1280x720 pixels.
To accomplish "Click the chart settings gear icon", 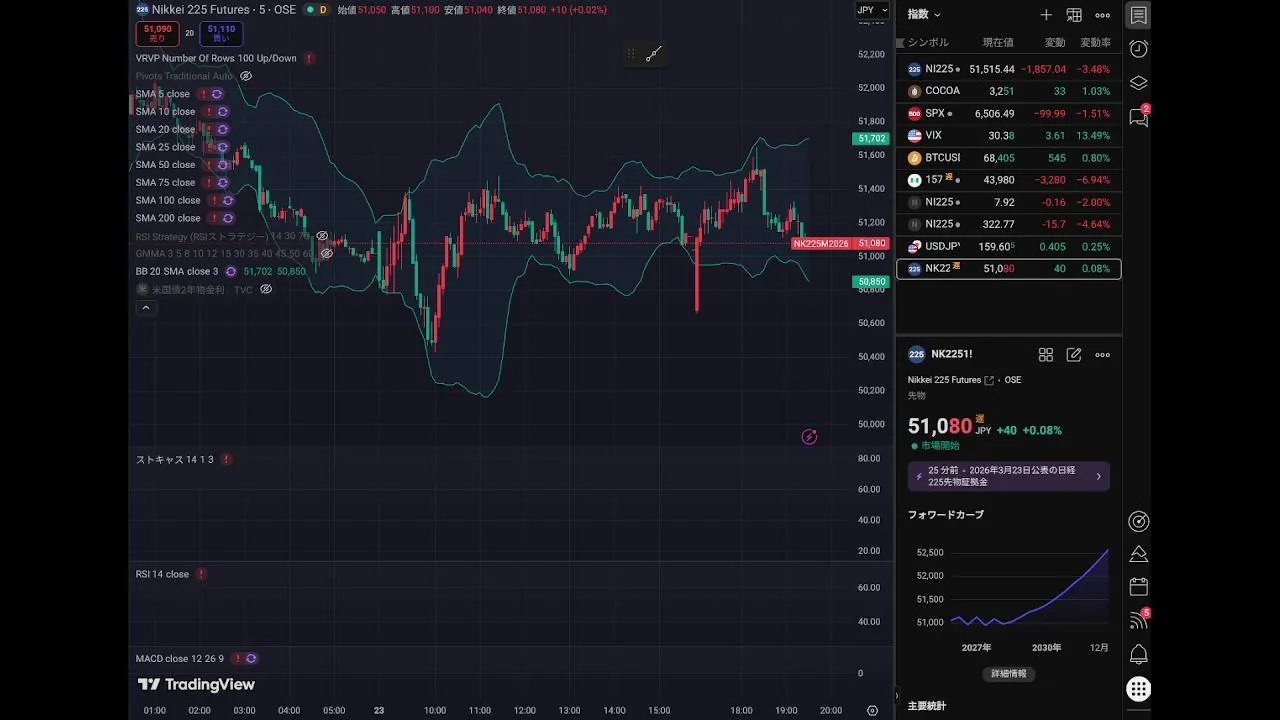I will pyautogui.click(x=872, y=711).
